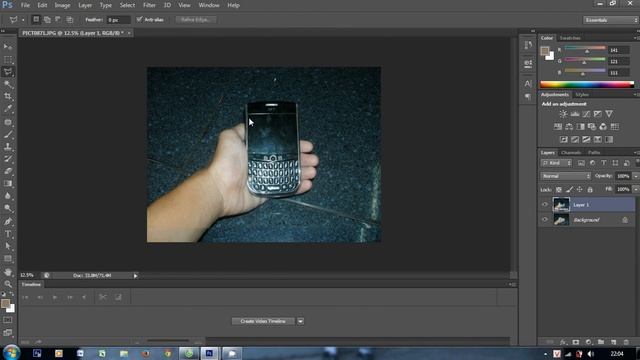Toggle Lock image pixels brush icon
Image resolution: width=640 pixels, height=360 pixels.
coord(569,190)
